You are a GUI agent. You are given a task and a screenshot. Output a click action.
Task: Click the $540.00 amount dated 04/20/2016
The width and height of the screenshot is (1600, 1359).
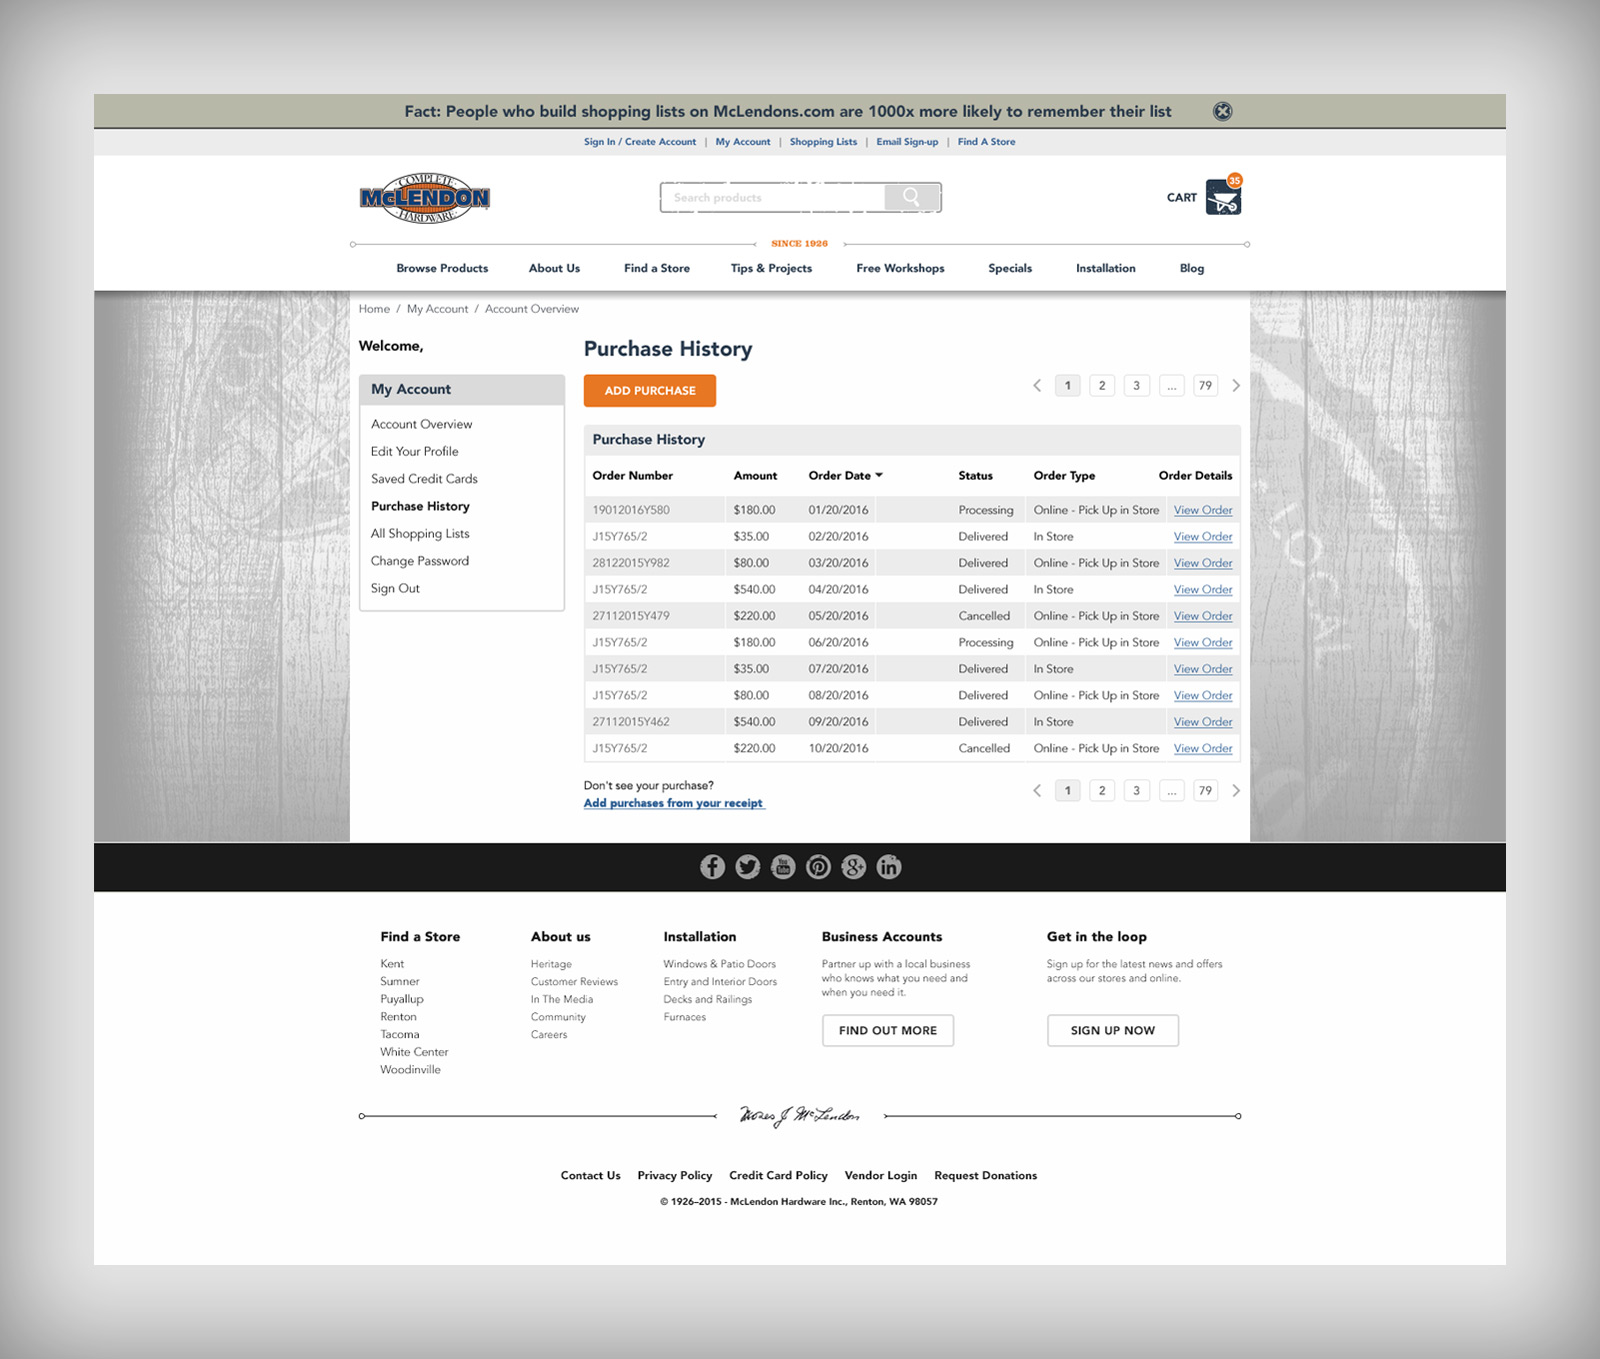754,589
